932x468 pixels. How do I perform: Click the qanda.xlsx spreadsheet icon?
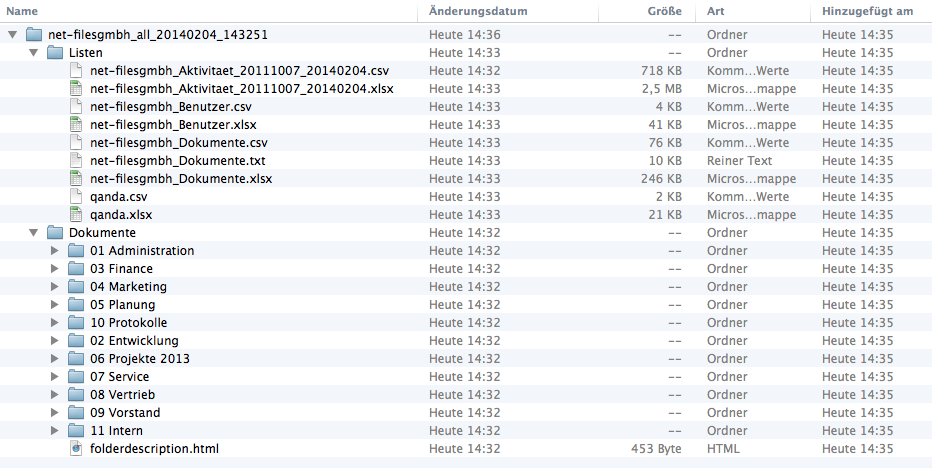point(76,215)
